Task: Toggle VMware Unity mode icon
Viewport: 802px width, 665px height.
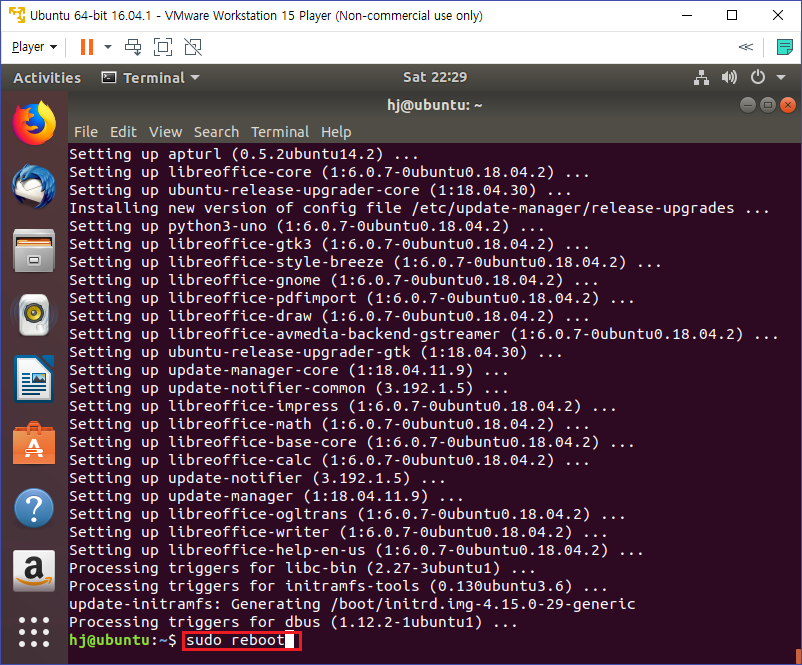Action: [193, 47]
